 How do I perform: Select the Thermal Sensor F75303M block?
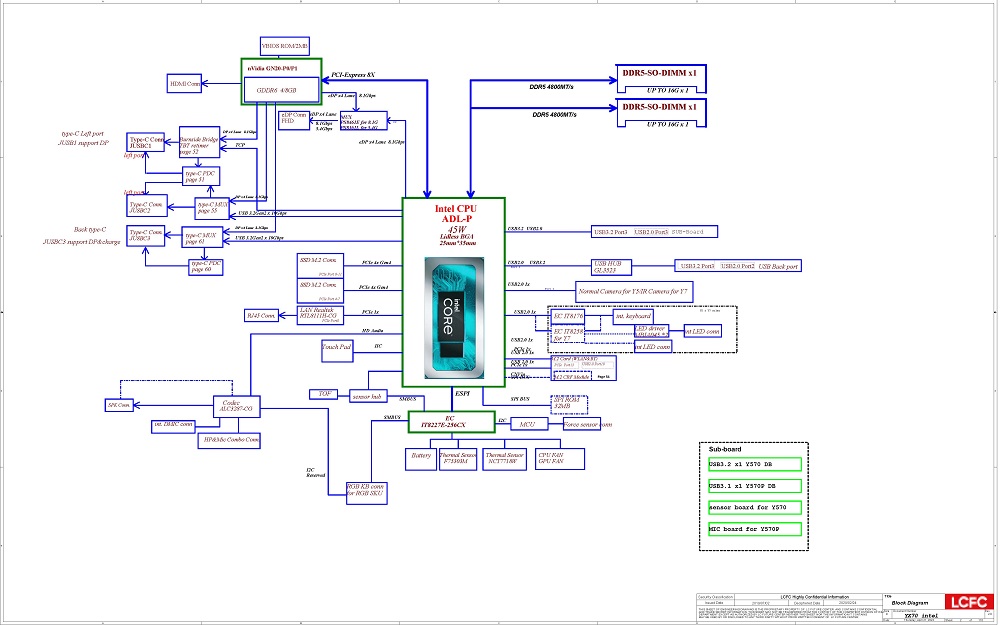[x=458, y=459]
